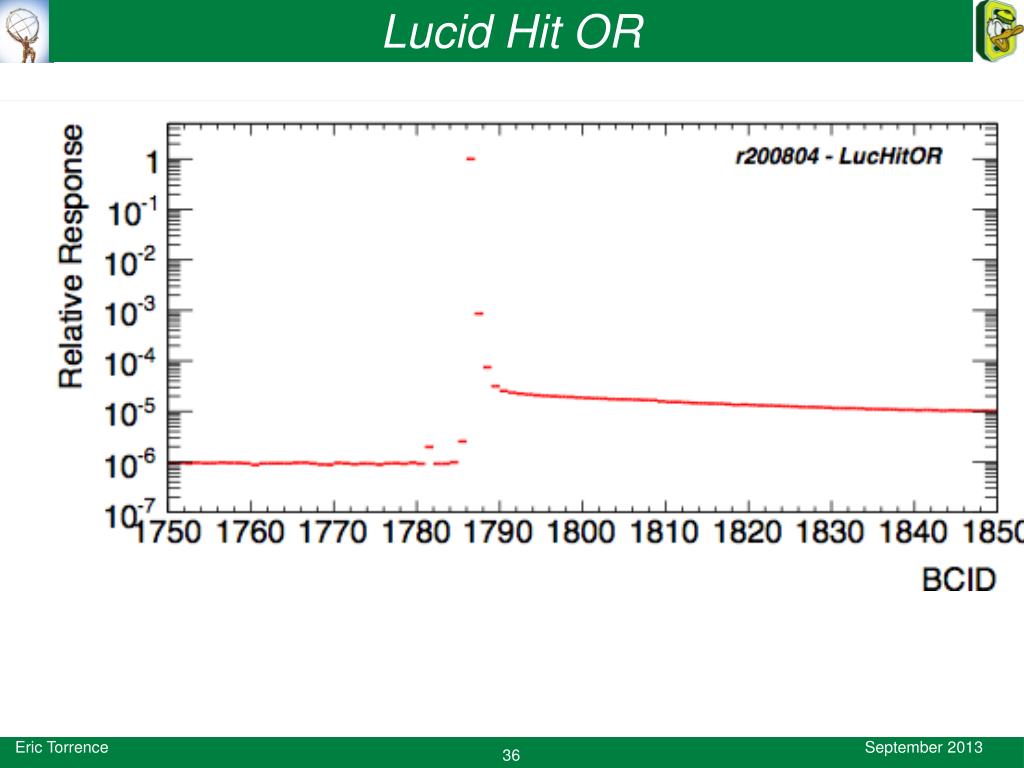Screen dimensions: 1024x768
Task: Select the slide title 'Lucid Hit OR'
Action: (x=513, y=31)
